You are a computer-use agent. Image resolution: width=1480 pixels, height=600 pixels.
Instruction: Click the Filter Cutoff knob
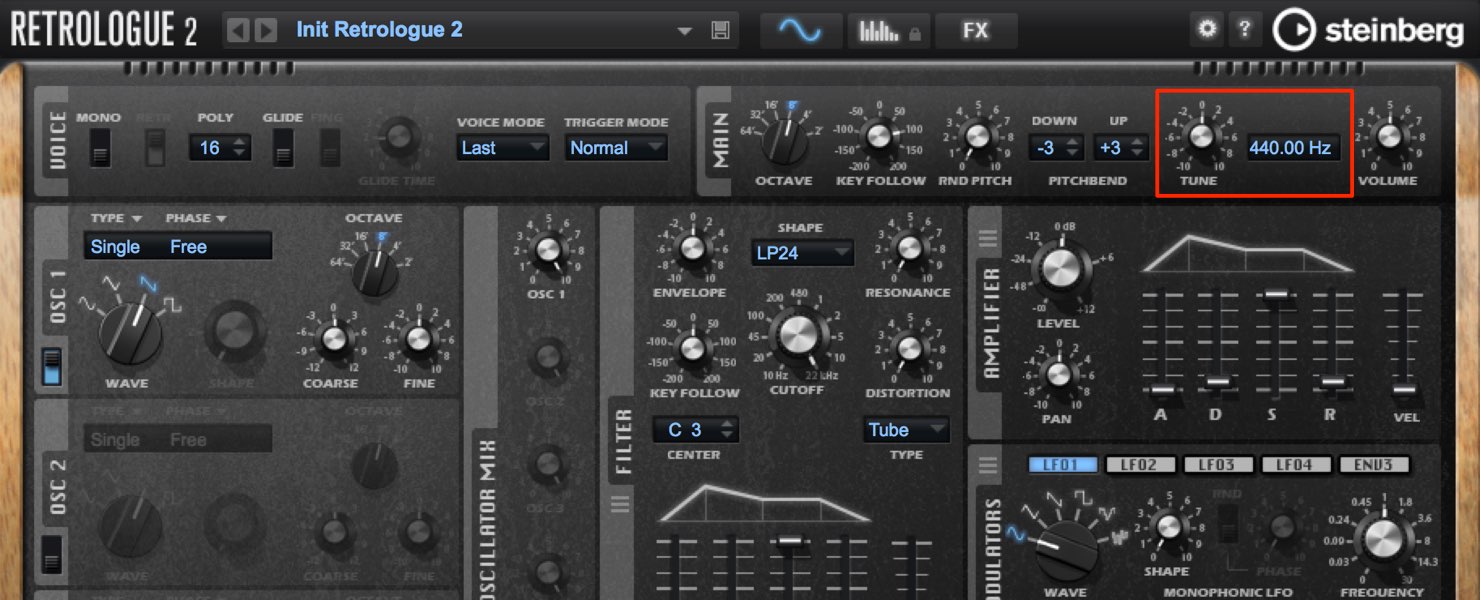pyautogui.click(x=797, y=335)
